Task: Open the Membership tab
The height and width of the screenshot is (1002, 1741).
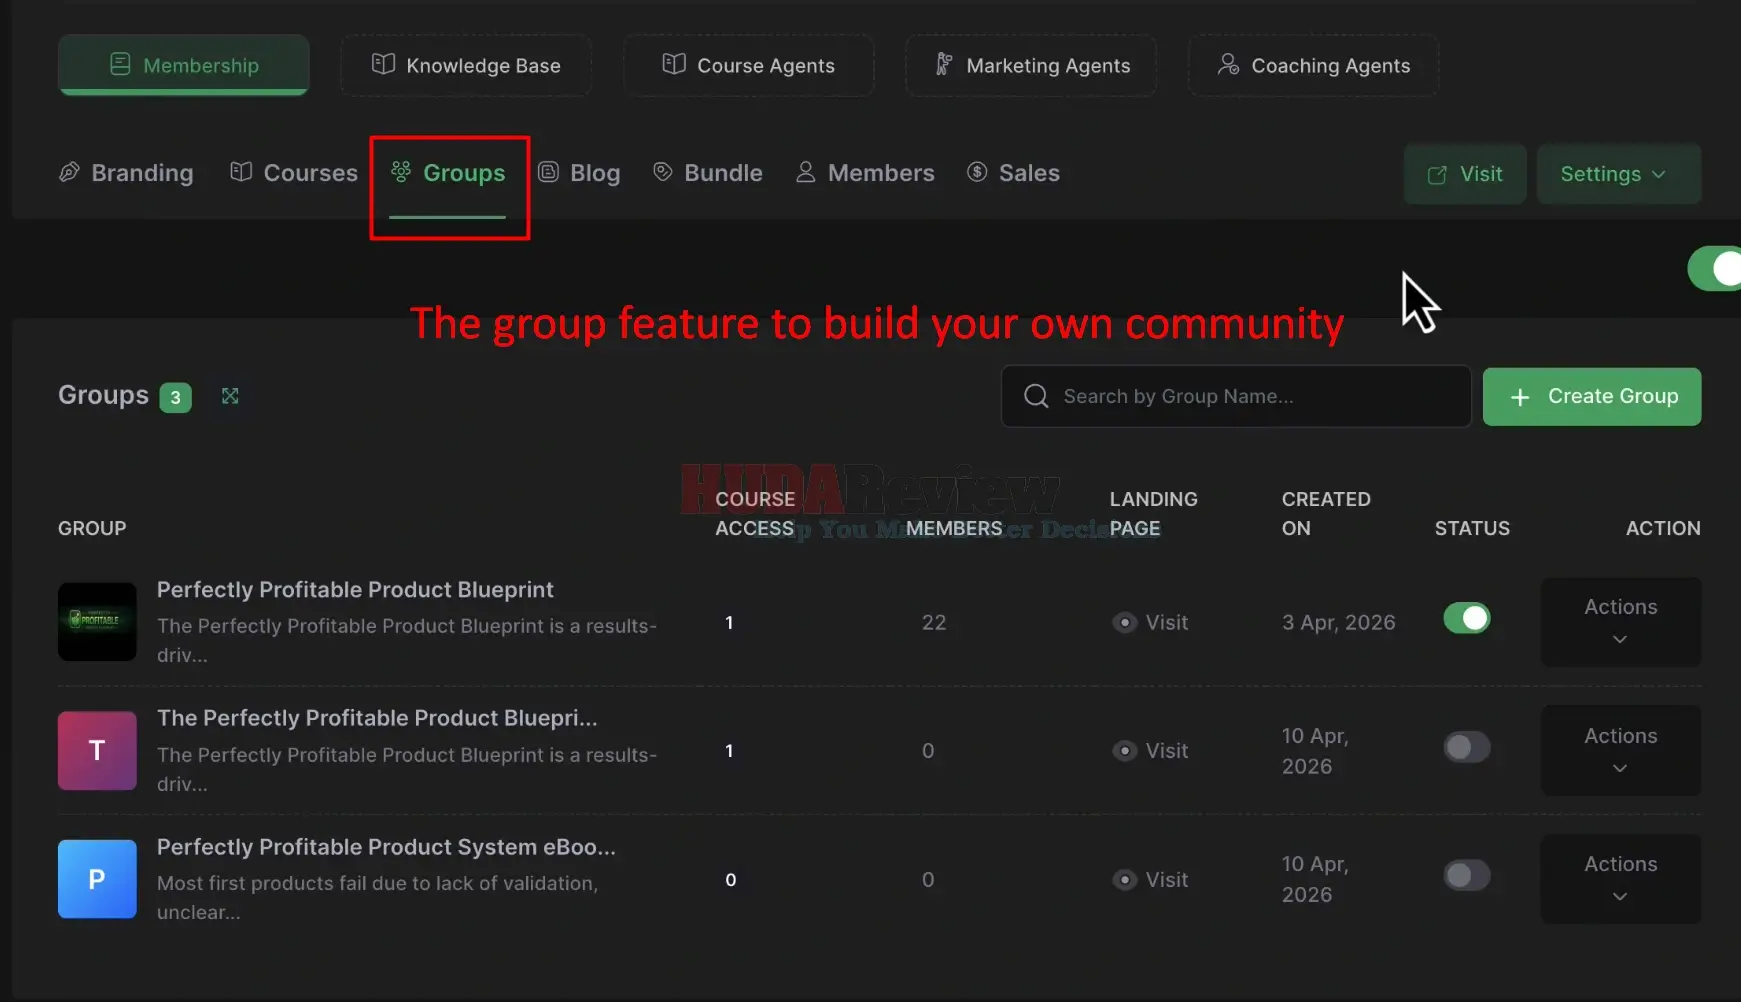Action: 183,65
